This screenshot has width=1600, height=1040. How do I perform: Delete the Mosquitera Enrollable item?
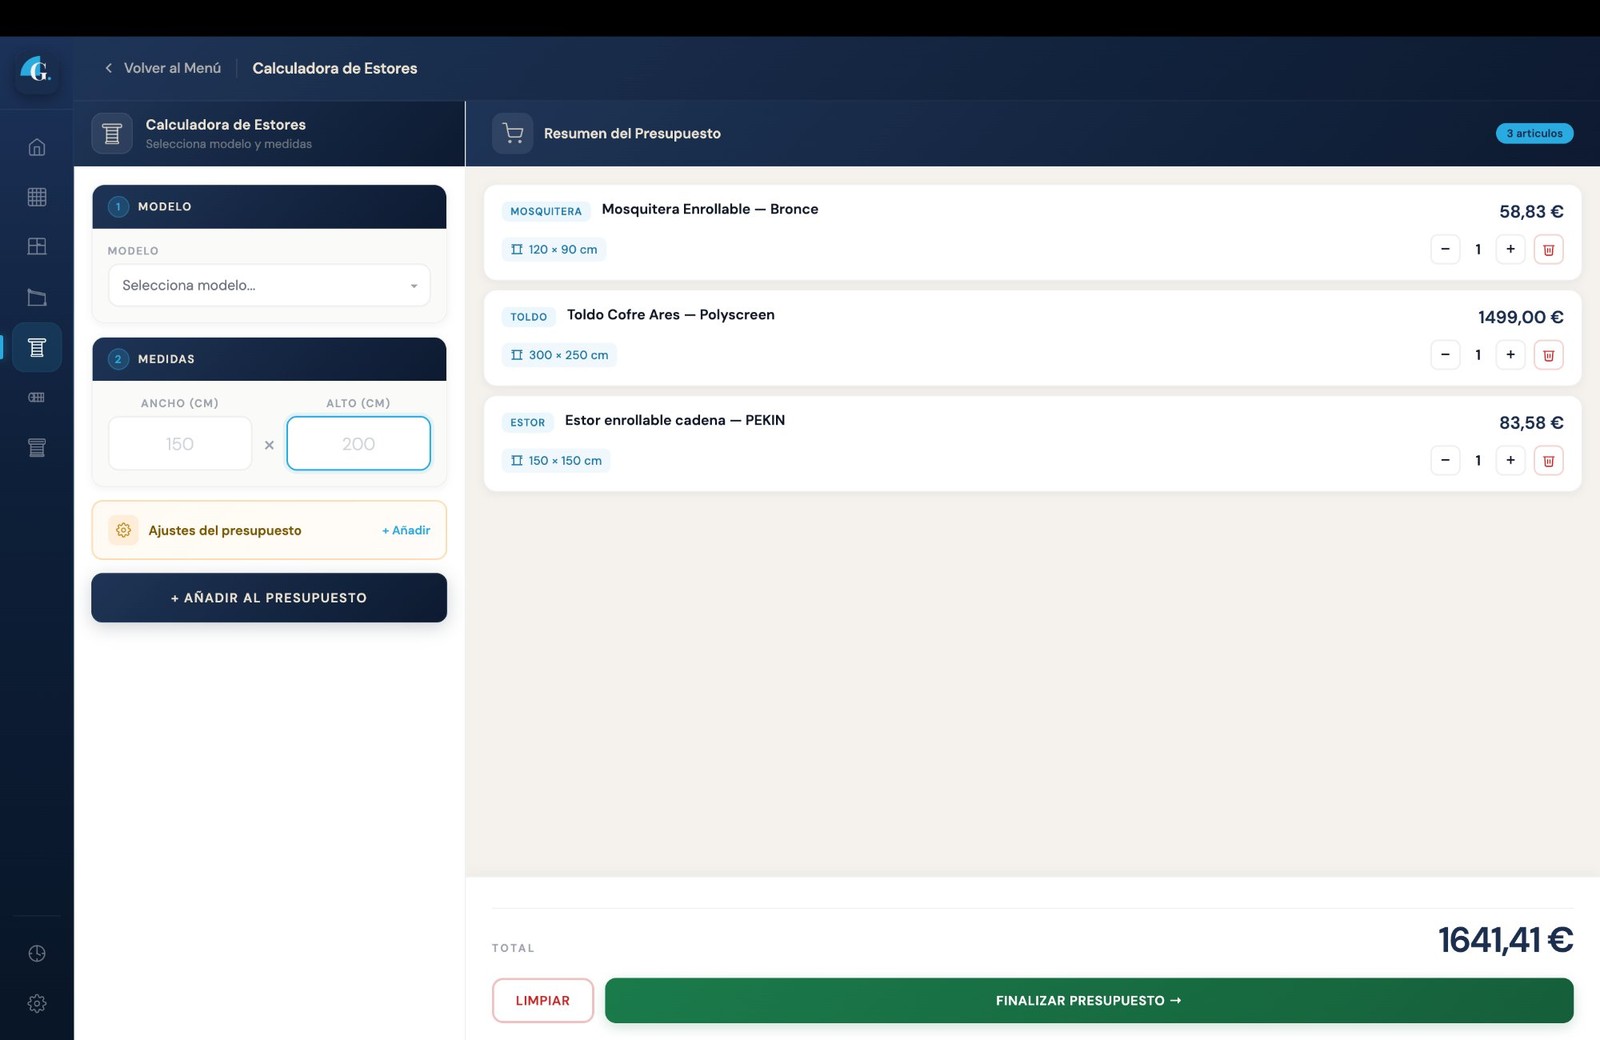point(1548,249)
